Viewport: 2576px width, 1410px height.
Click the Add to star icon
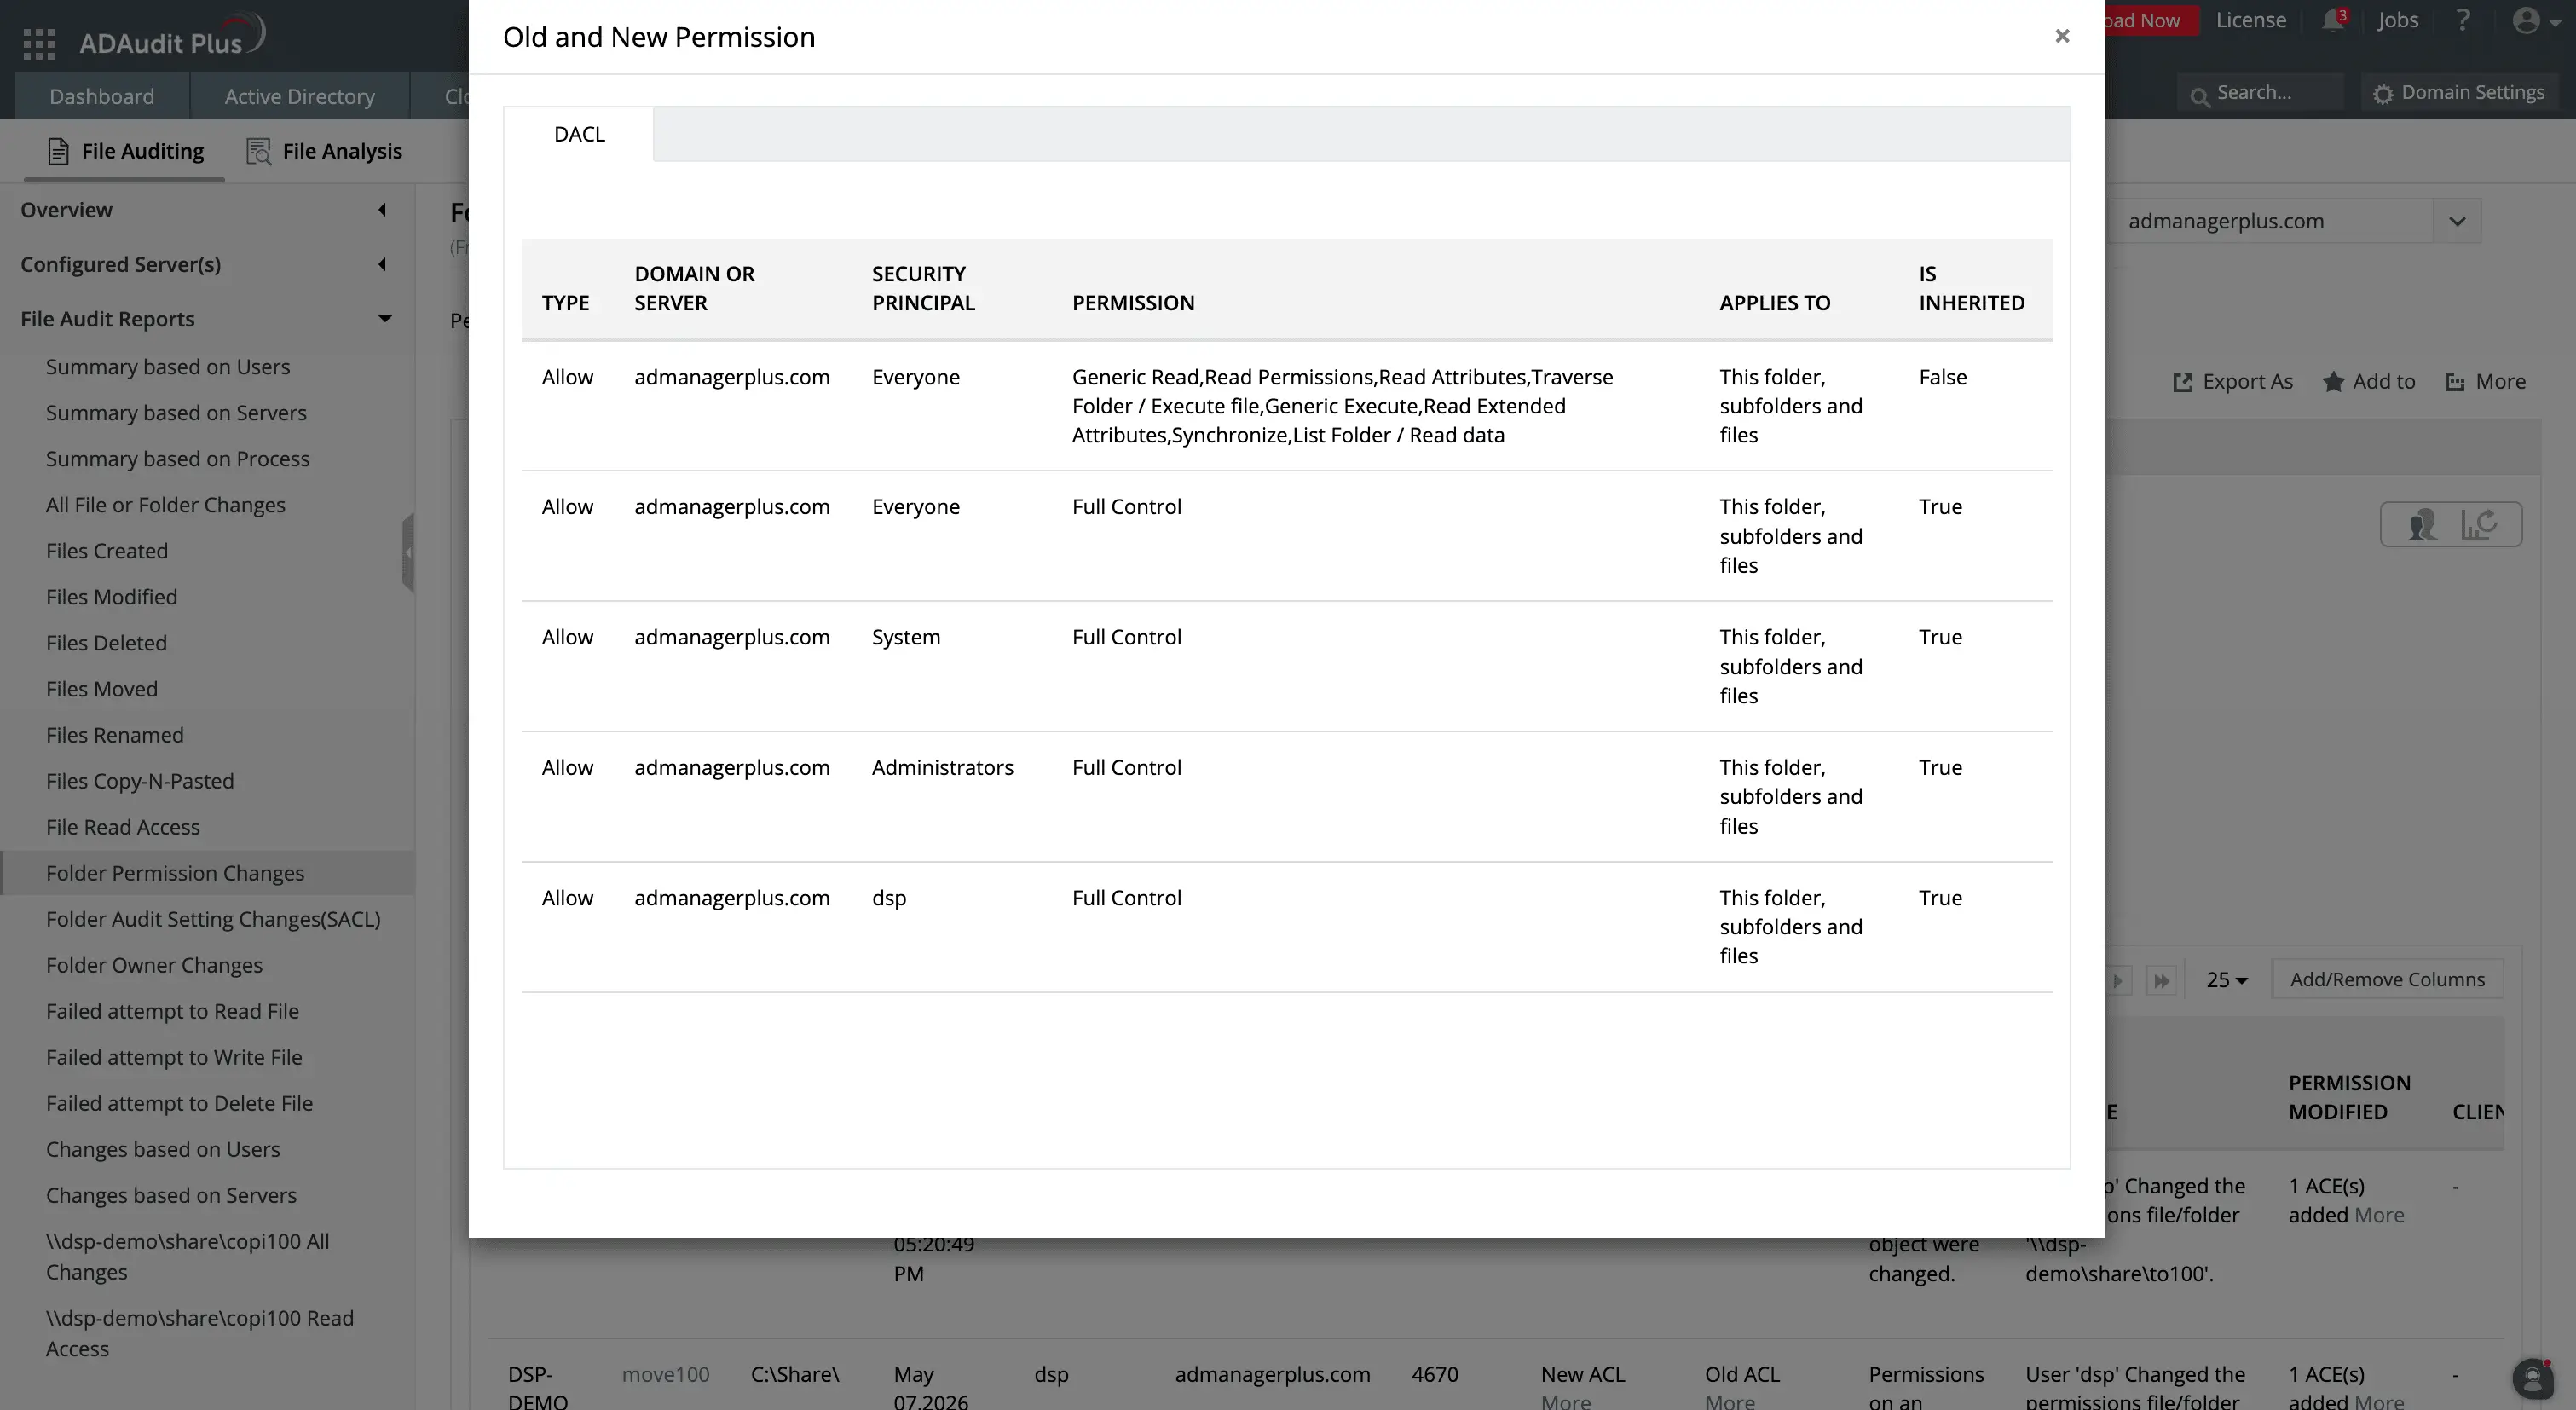pos(2333,381)
